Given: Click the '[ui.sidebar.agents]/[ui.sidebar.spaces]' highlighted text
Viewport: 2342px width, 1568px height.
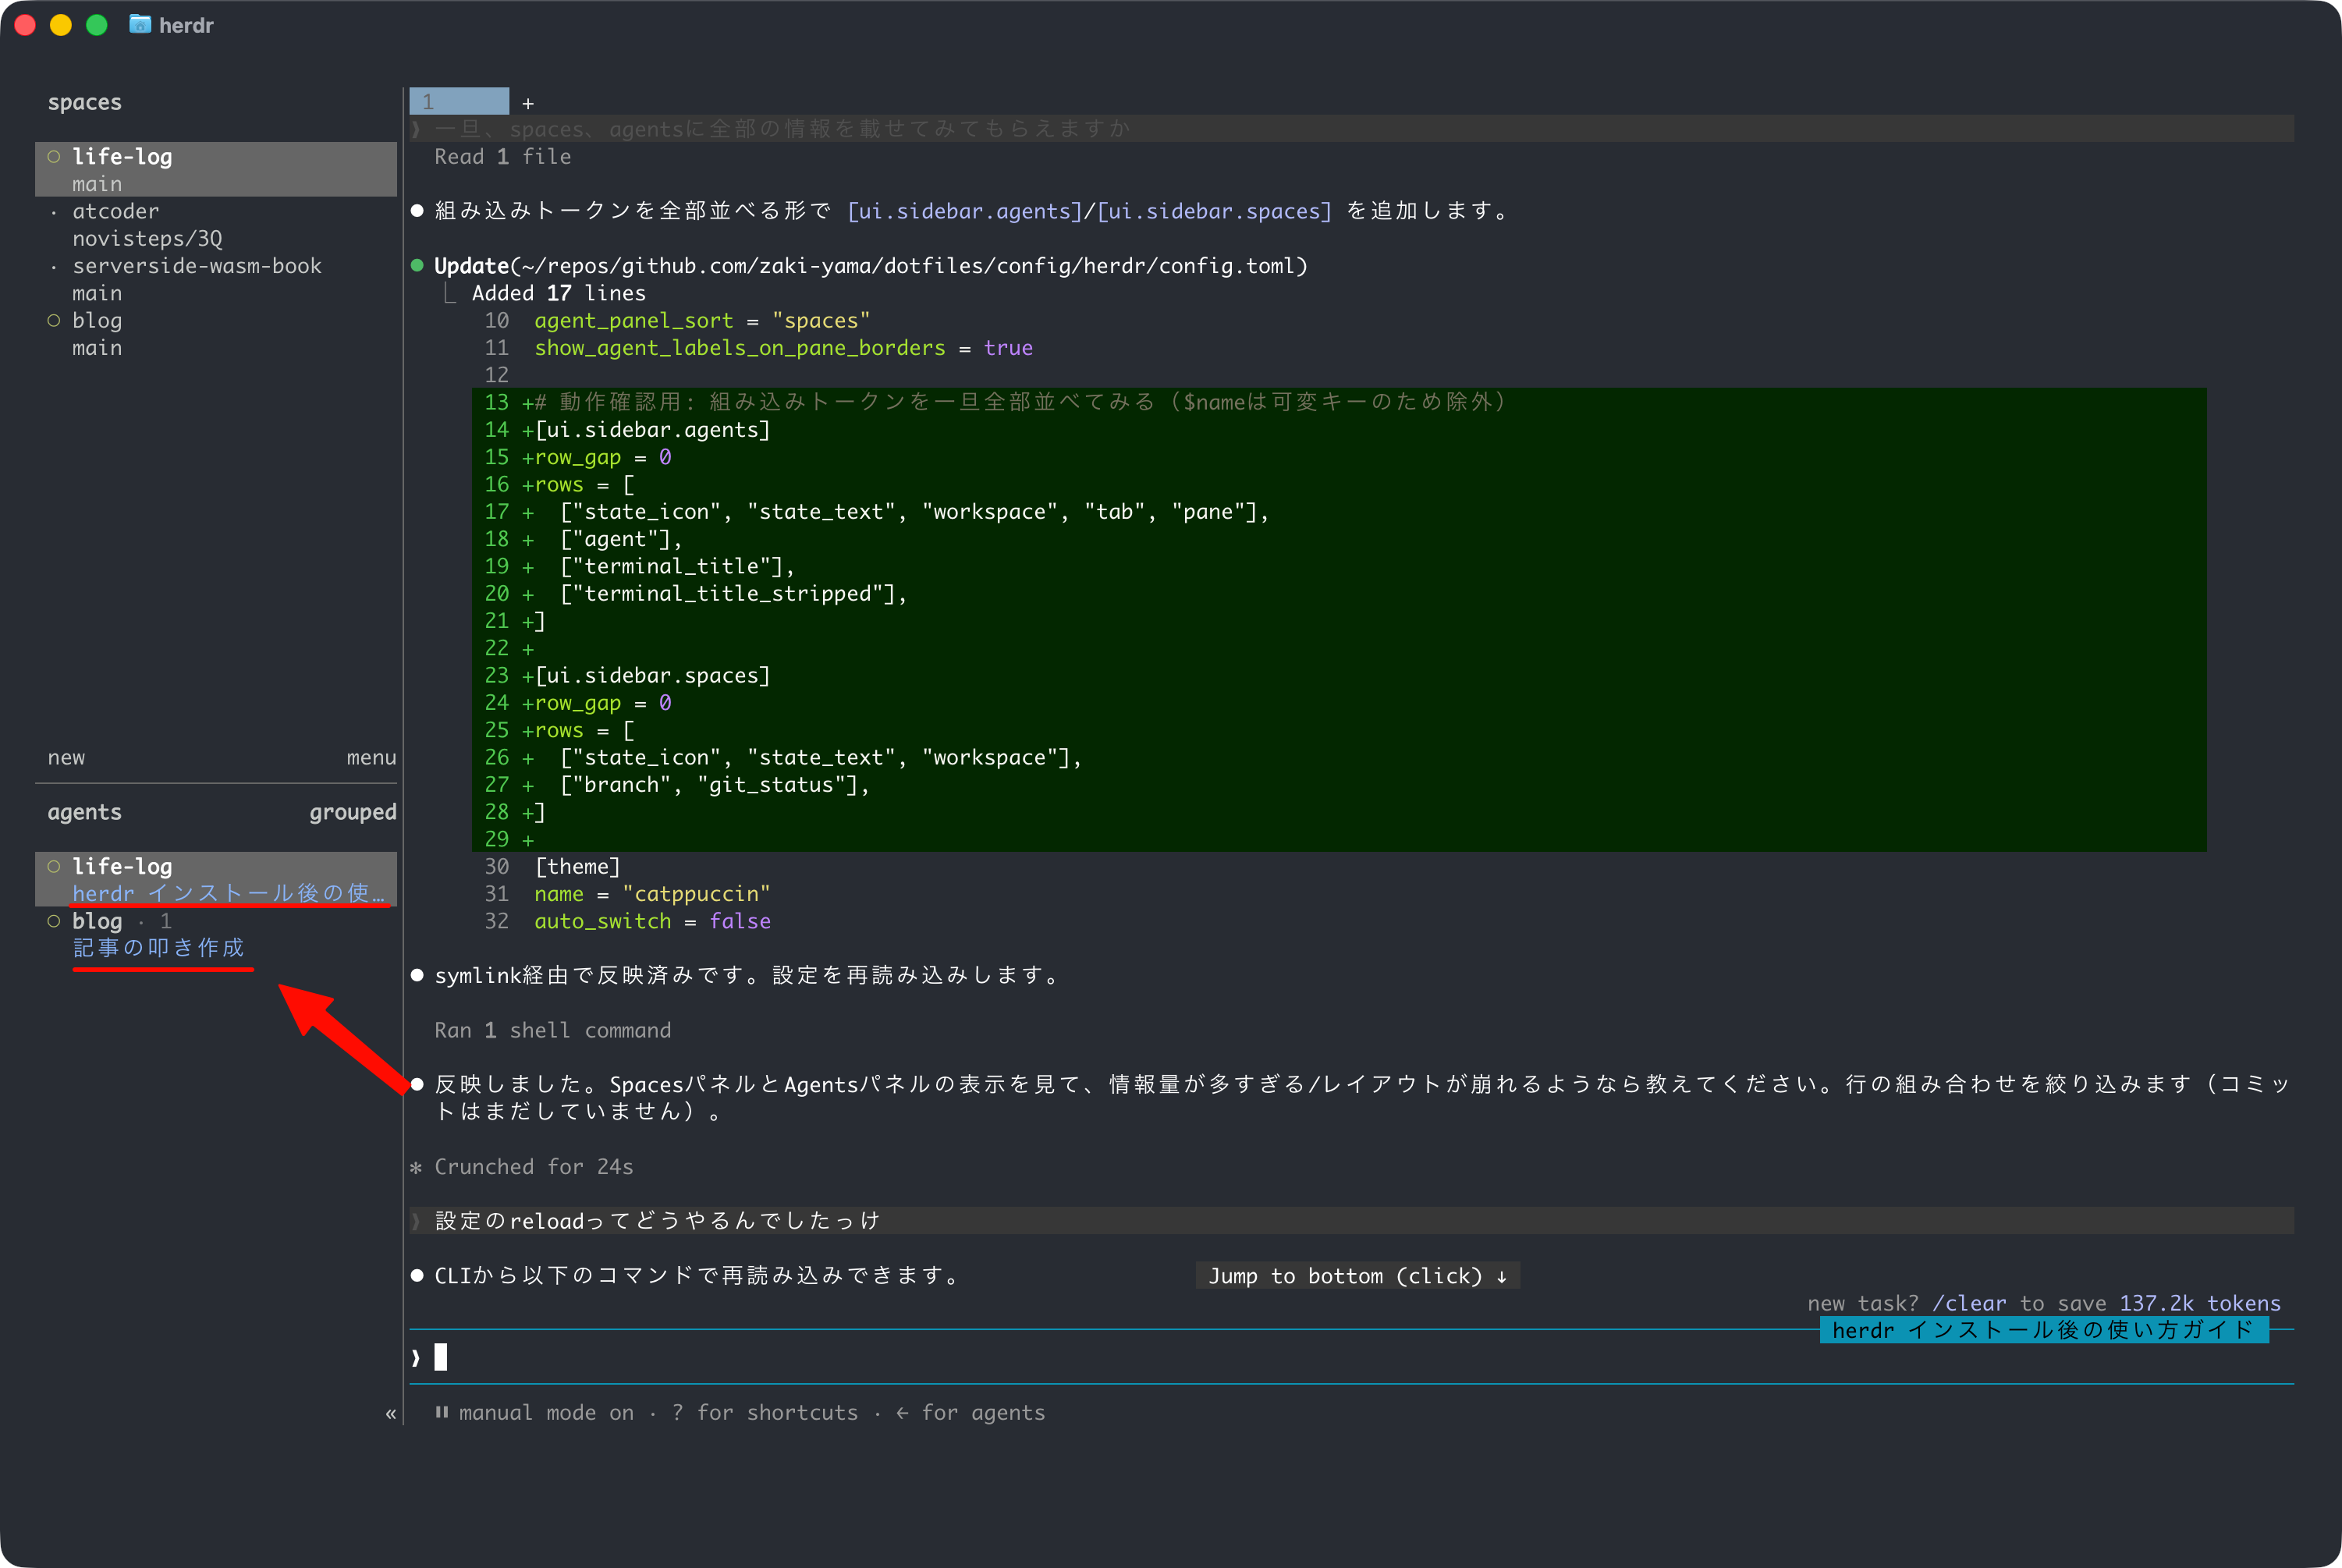Looking at the screenshot, I should tap(1090, 211).
